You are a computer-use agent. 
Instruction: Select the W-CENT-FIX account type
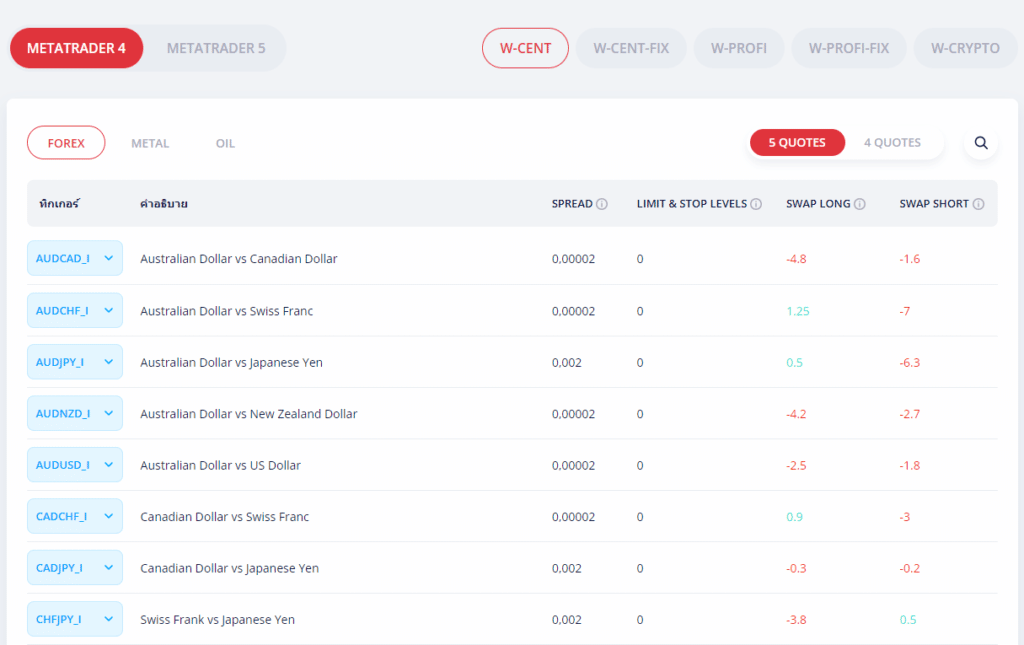coord(631,48)
